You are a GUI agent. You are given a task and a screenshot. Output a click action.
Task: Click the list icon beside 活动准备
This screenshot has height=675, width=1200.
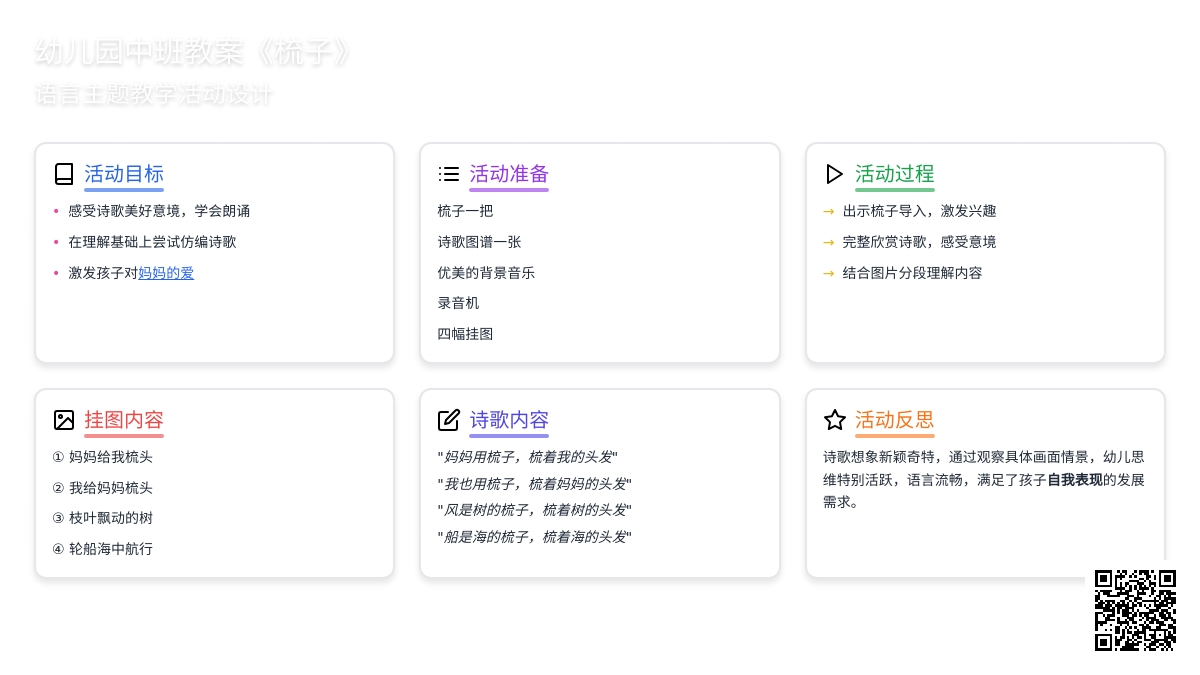pyautogui.click(x=449, y=174)
